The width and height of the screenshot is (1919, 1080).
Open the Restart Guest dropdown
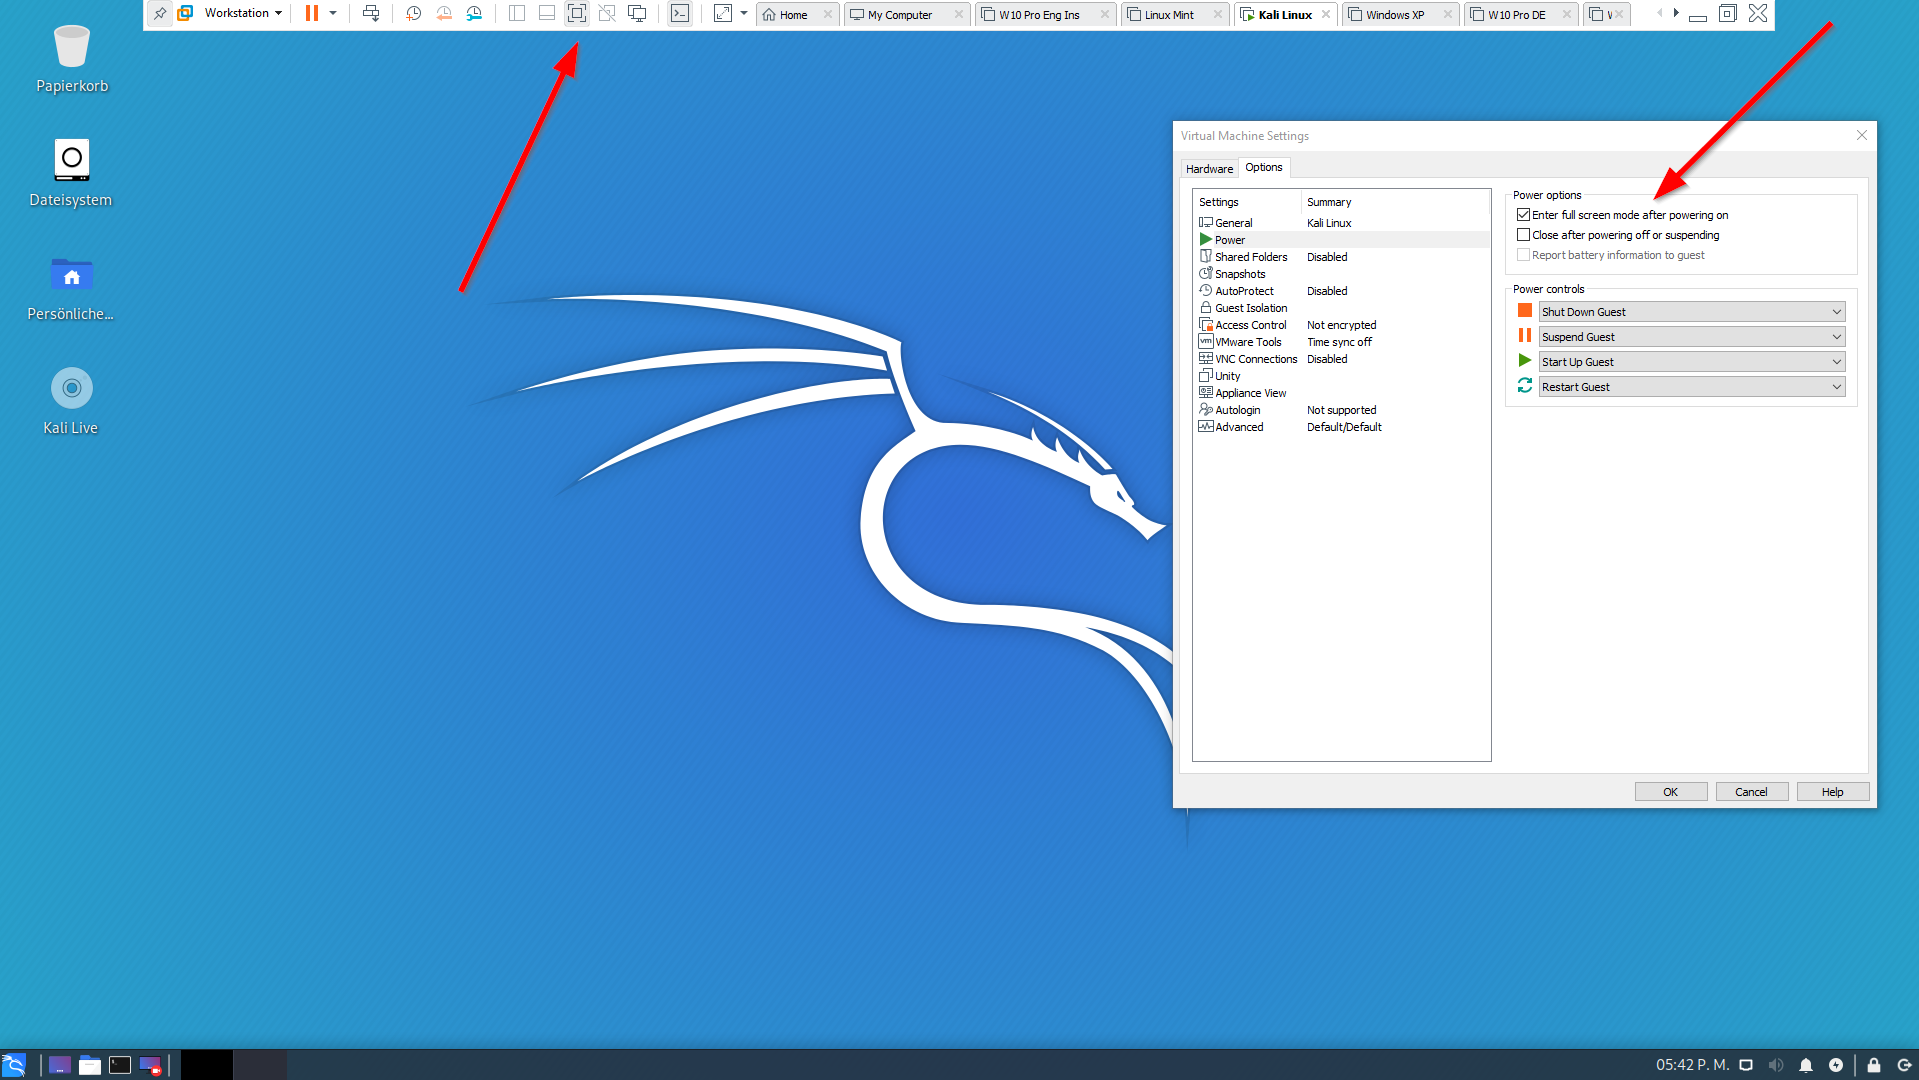click(x=1691, y=387)
